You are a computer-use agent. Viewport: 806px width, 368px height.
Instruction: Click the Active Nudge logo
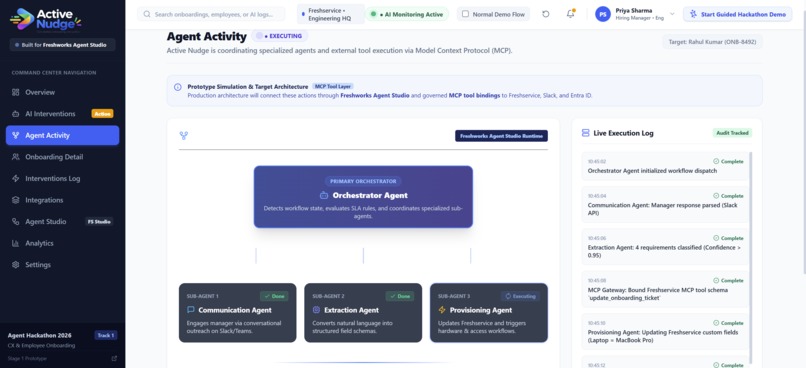(x=45, y=20)
